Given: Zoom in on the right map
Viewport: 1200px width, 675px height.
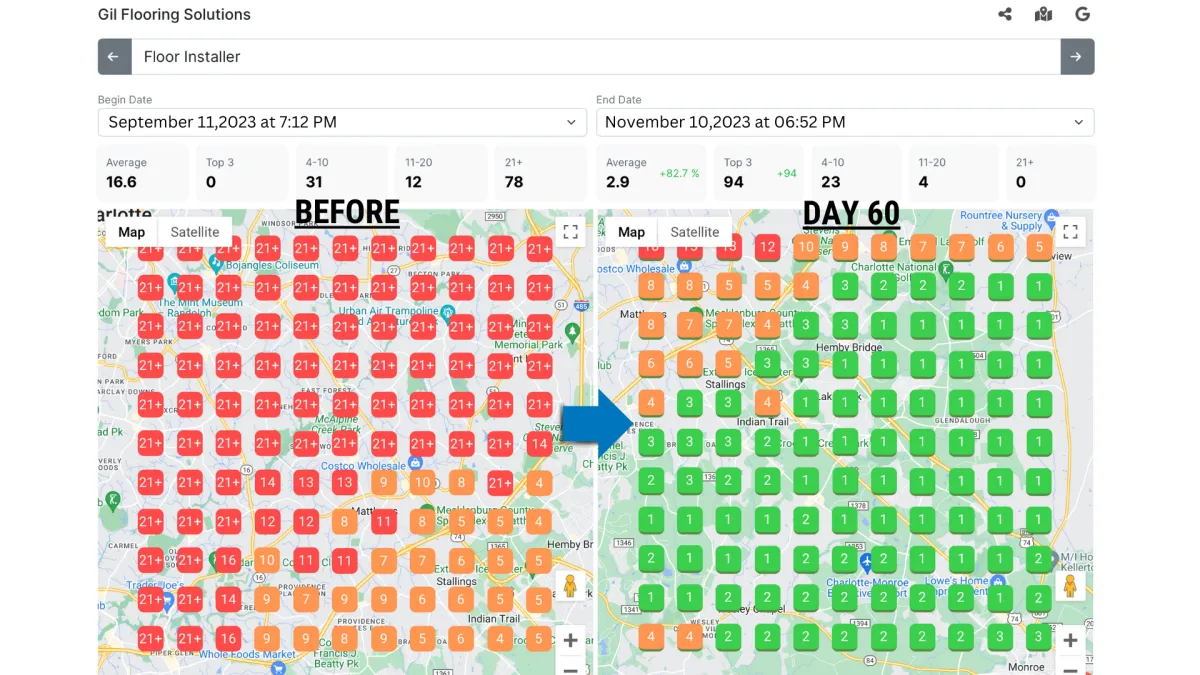Looking at the screenshot, I should [x=1069, y=640].
